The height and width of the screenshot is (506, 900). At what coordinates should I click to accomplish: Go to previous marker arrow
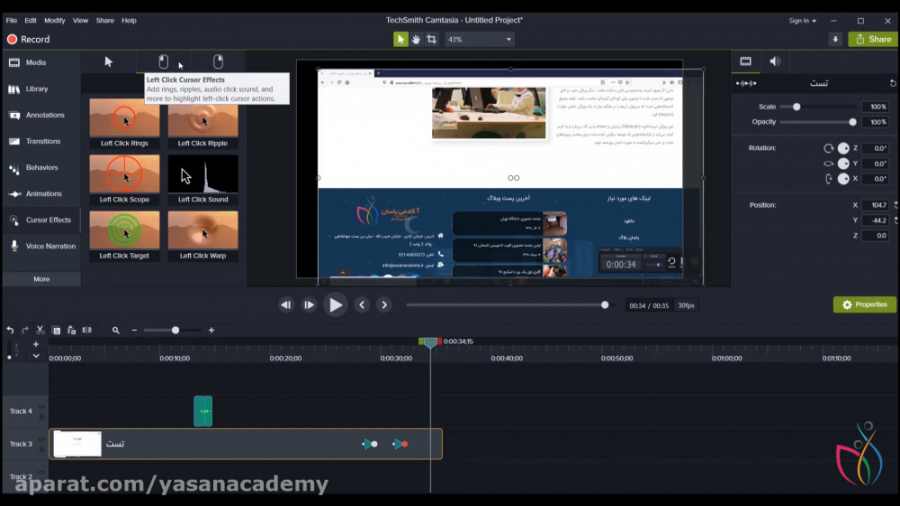click(362, 305)
